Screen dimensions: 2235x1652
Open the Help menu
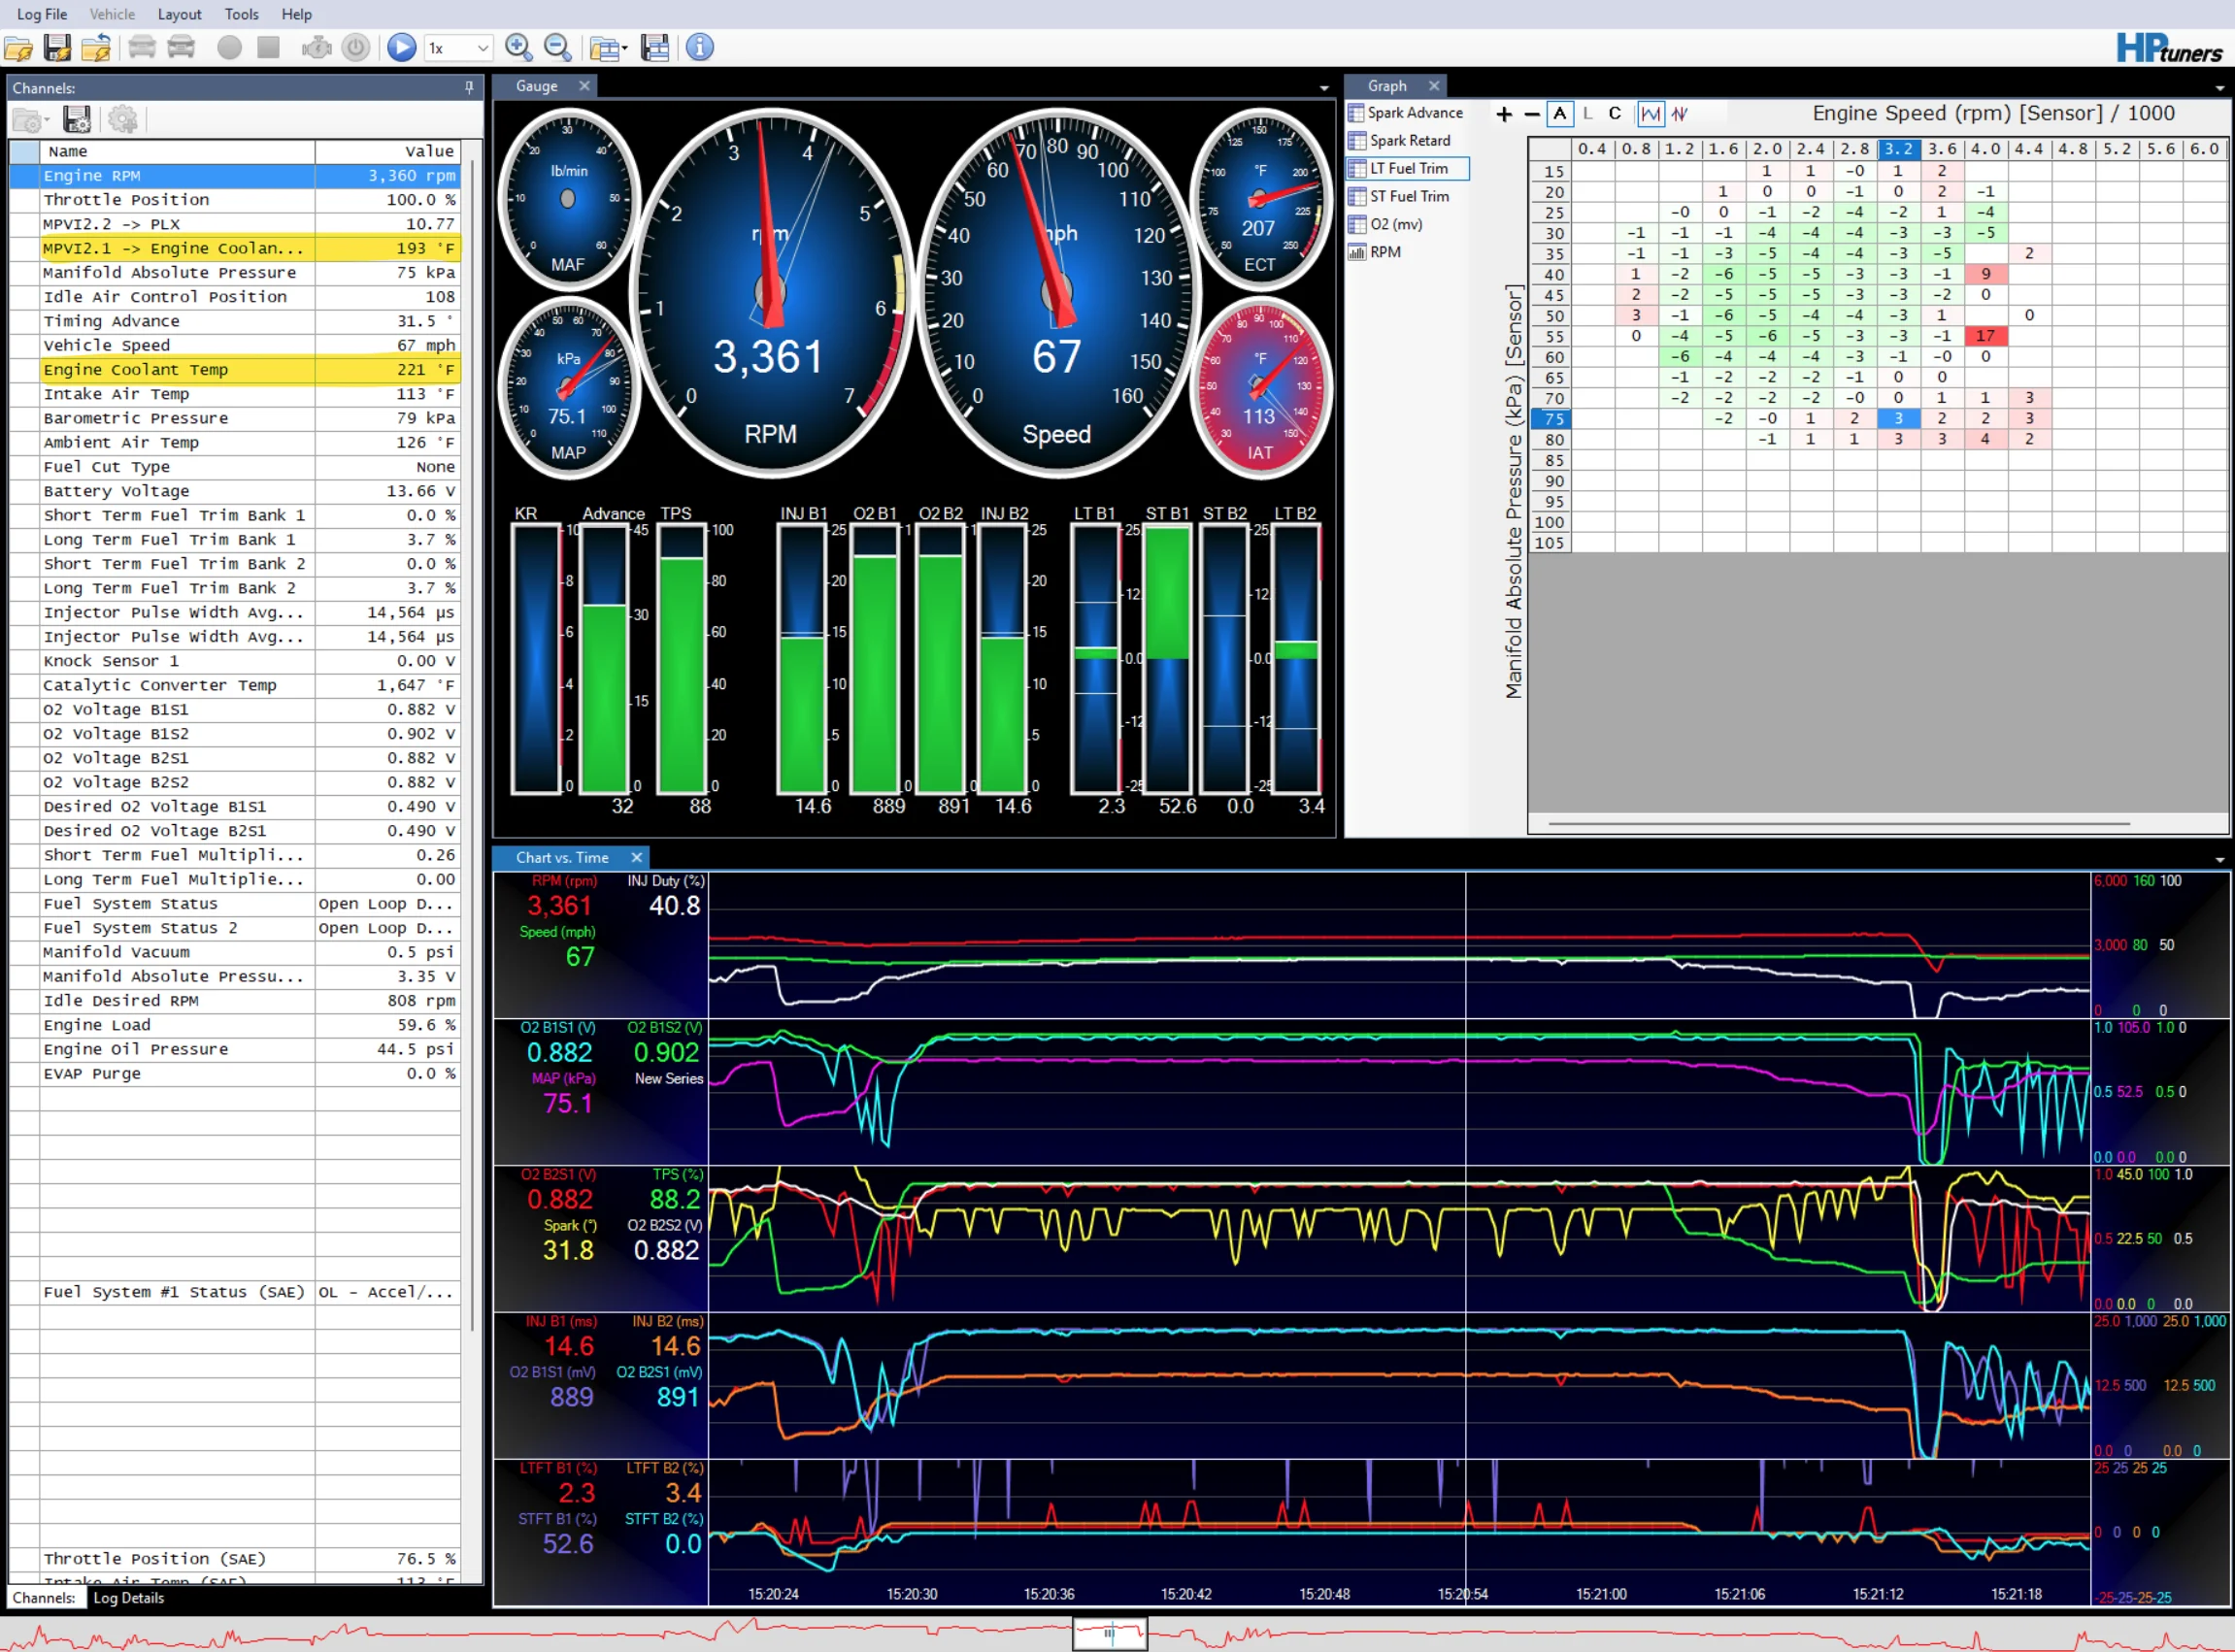[296, 14]
